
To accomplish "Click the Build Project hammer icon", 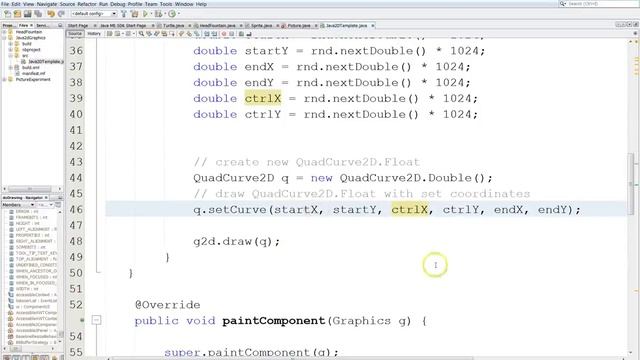I will (124, 14).
